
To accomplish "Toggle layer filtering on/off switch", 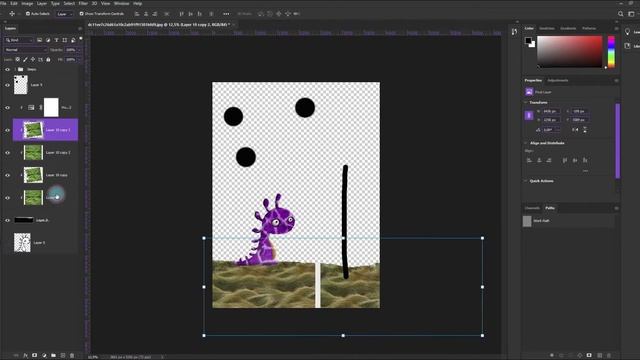I will 81,39.
